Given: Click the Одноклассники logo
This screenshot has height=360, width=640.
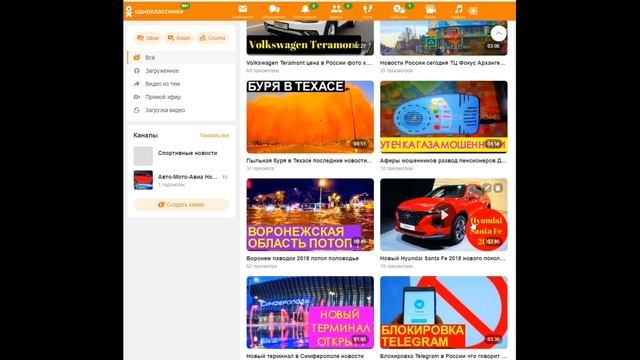Looking at the screenshot, I should point(154,11).
